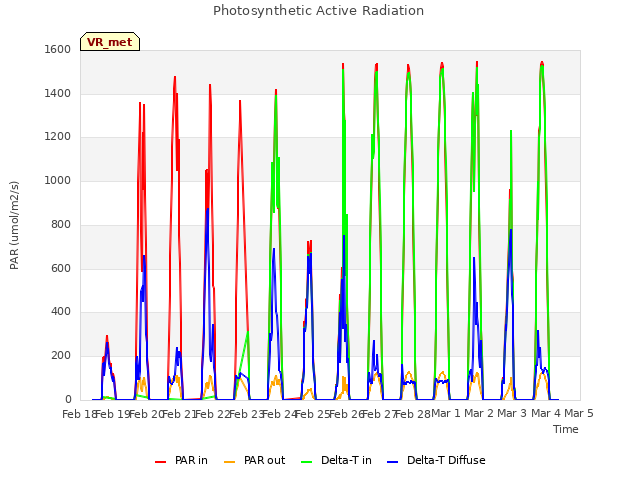640x480 pixels.
Task: Click the Mar 2 x-axis tick label
Action: (479, 413)
